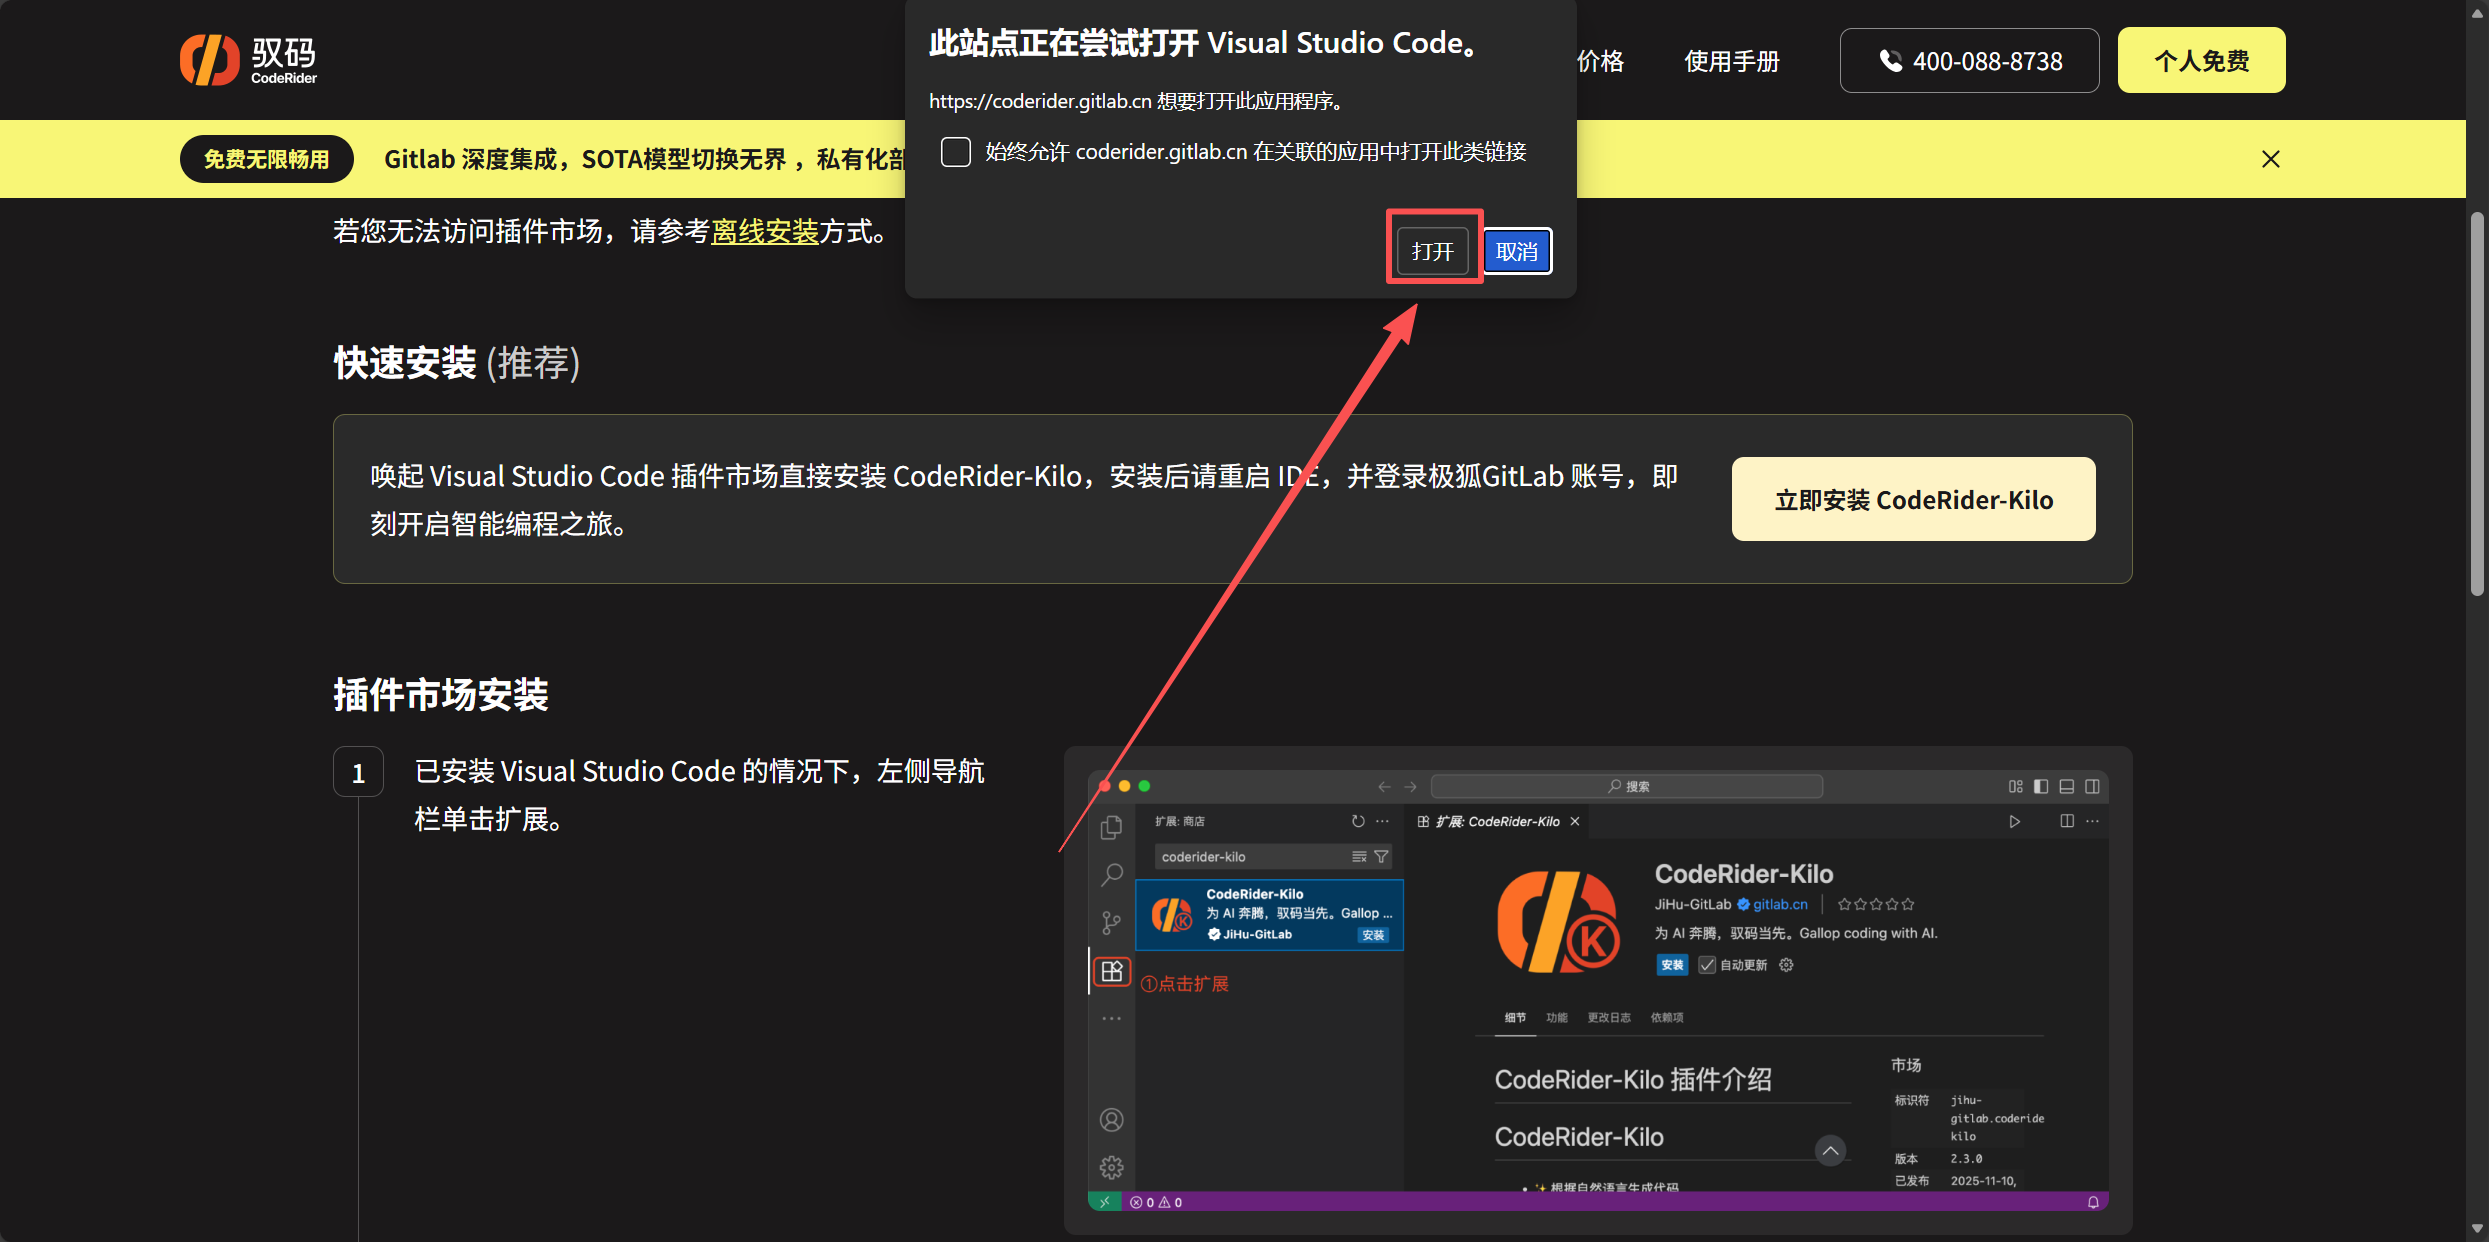Click 立即安装 CodeRider-Kilo button
Viewport: 2489px width, 1242px height.
pos(1912,500)
